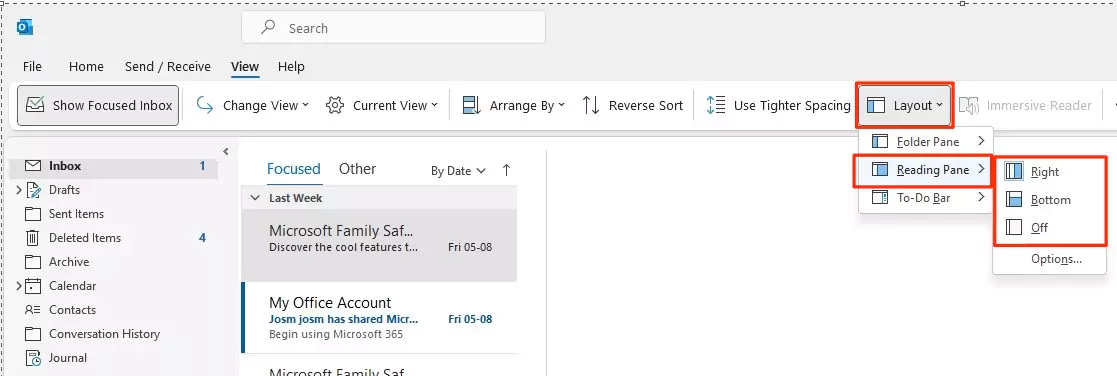Switch to the Send / Receive tab
This screenshot has height=376, width=1117.
167,66
